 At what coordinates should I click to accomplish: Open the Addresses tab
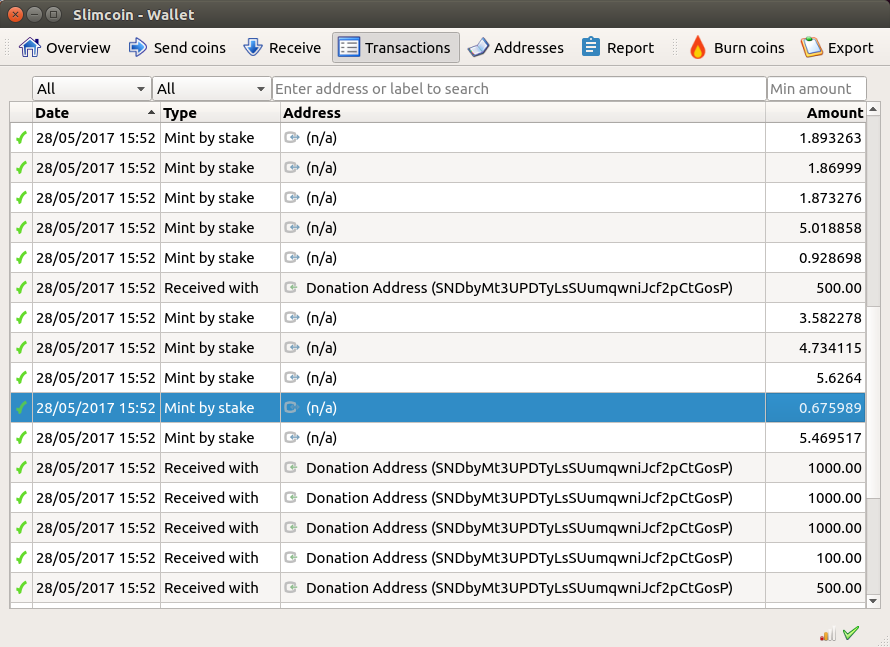pos(515,48)
